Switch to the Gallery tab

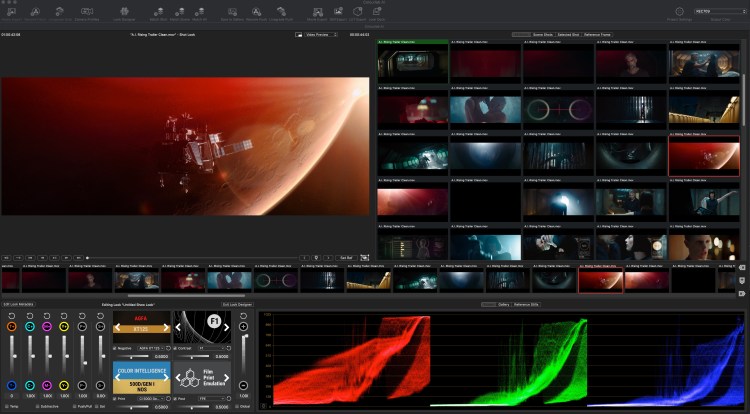point(504,305)
